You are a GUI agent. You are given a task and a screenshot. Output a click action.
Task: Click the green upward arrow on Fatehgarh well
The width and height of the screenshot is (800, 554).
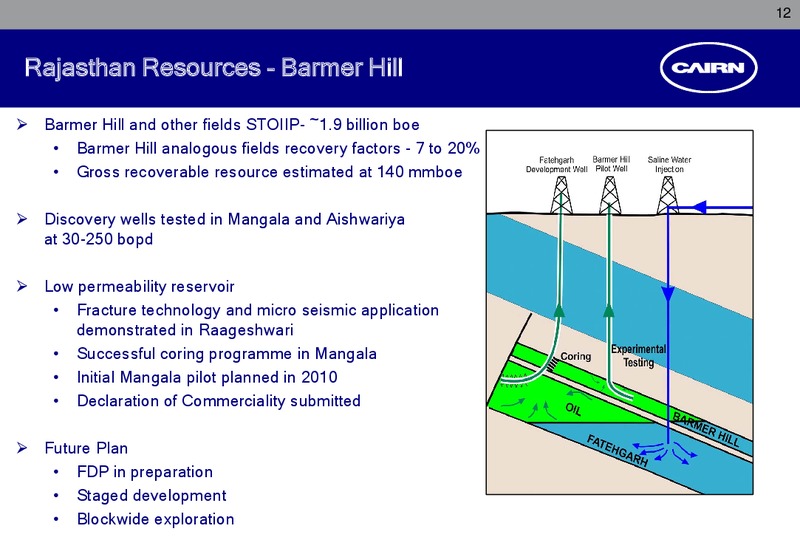(559, 310)
